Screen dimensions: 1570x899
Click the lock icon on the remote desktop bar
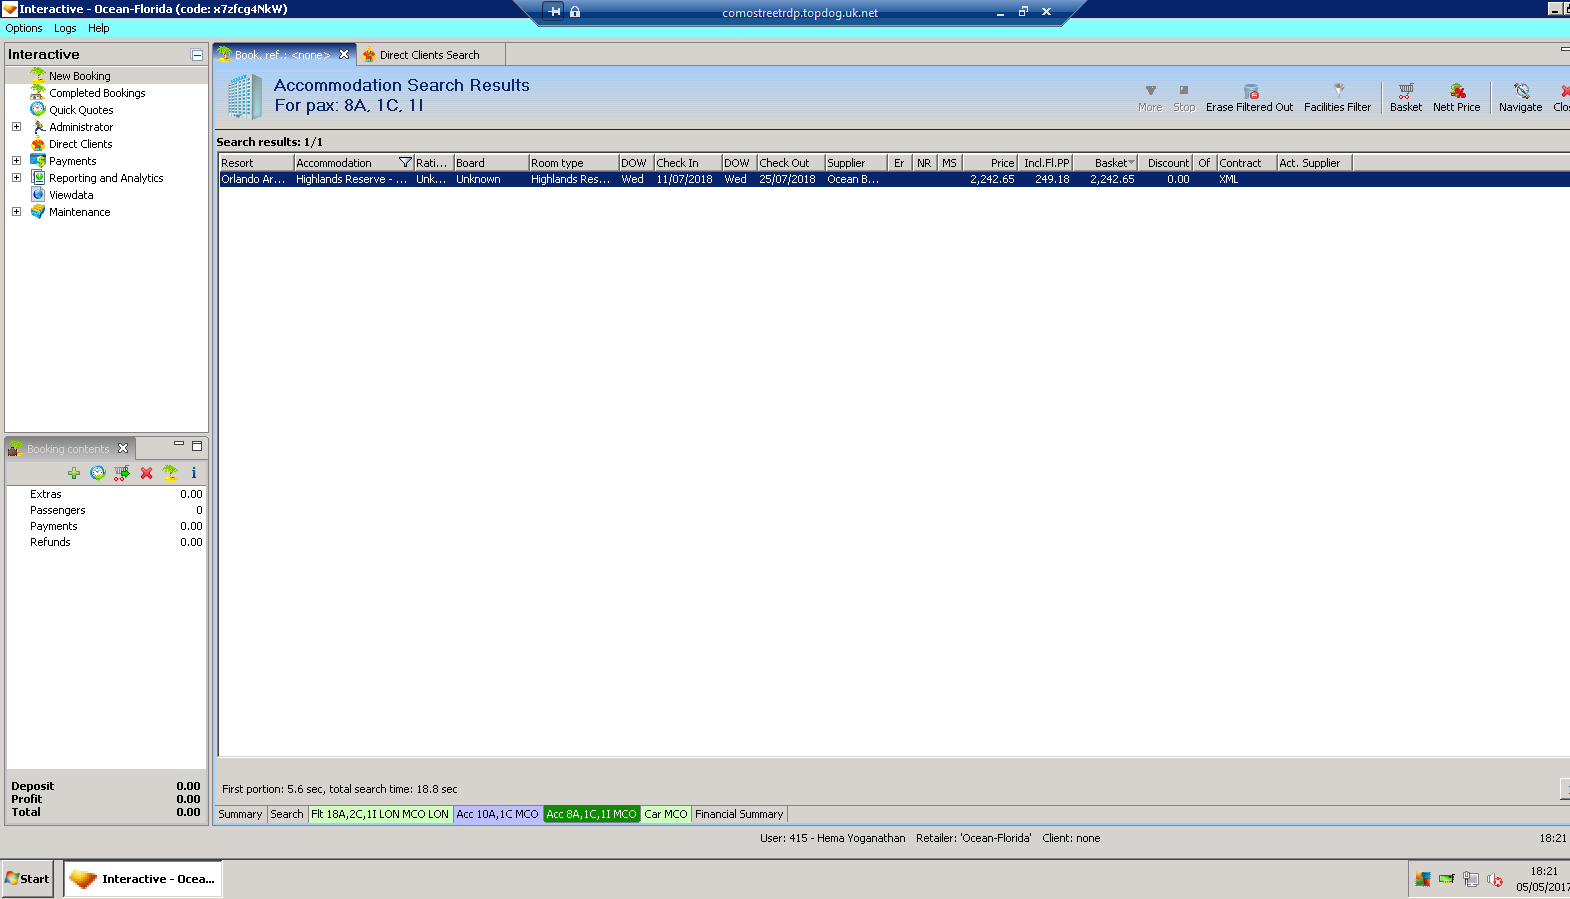tap(575, 12)
